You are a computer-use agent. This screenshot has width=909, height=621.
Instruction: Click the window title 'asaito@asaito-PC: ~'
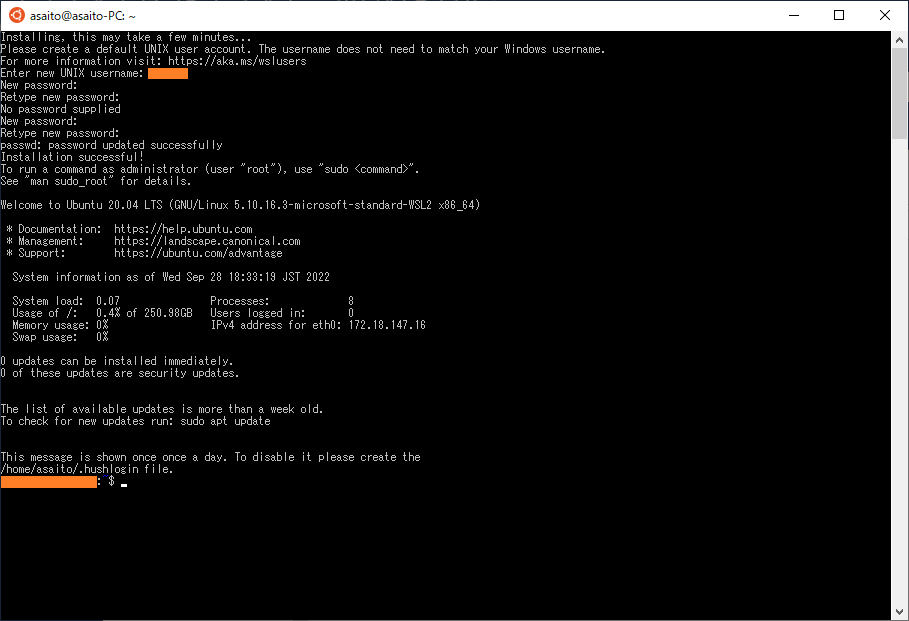83,16
